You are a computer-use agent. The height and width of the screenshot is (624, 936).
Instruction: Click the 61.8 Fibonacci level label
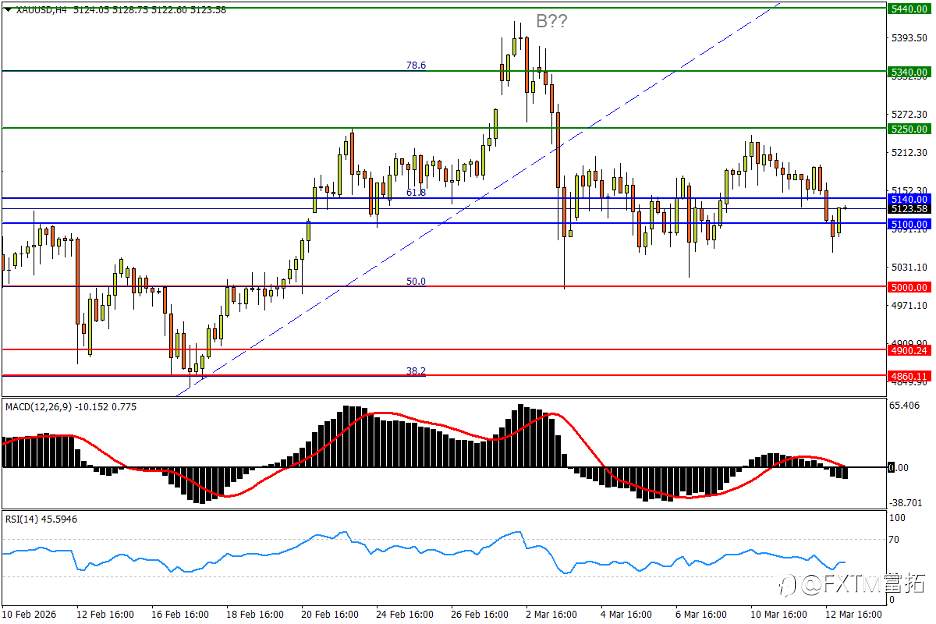[x=416, y=192]
